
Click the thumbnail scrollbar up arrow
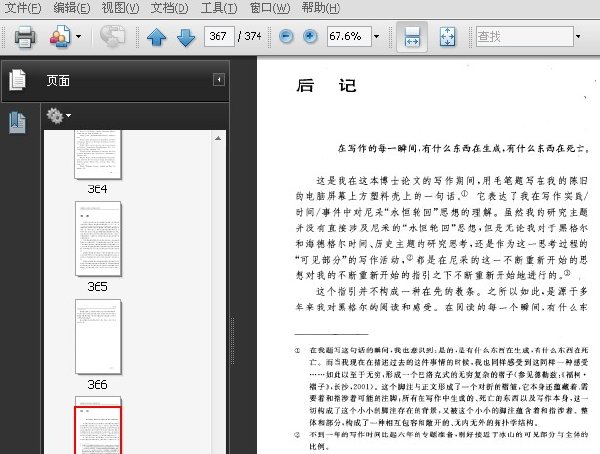(218, 138)
